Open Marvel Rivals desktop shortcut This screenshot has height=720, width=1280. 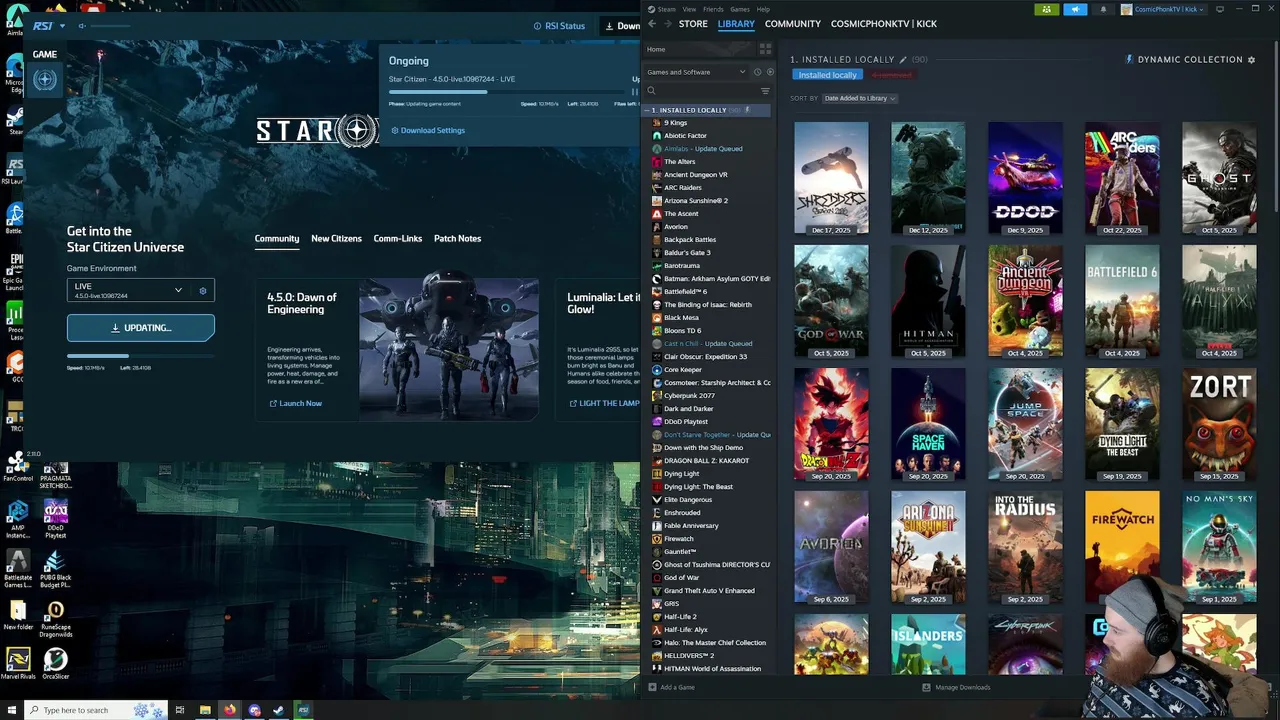17,664
